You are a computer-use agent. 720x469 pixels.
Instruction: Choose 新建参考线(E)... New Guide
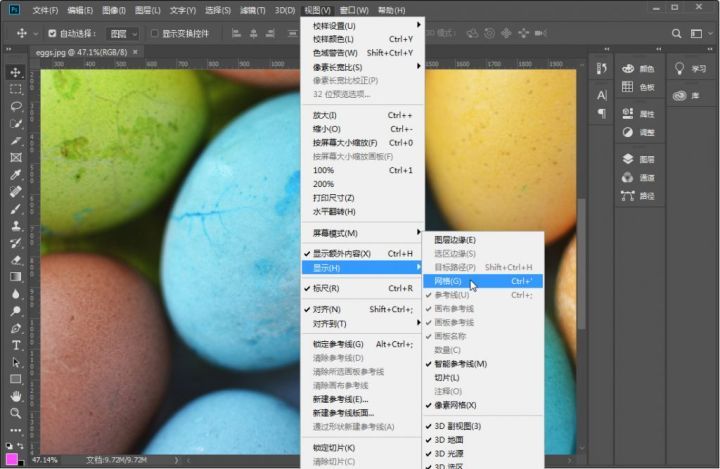(x=363, y=399)
